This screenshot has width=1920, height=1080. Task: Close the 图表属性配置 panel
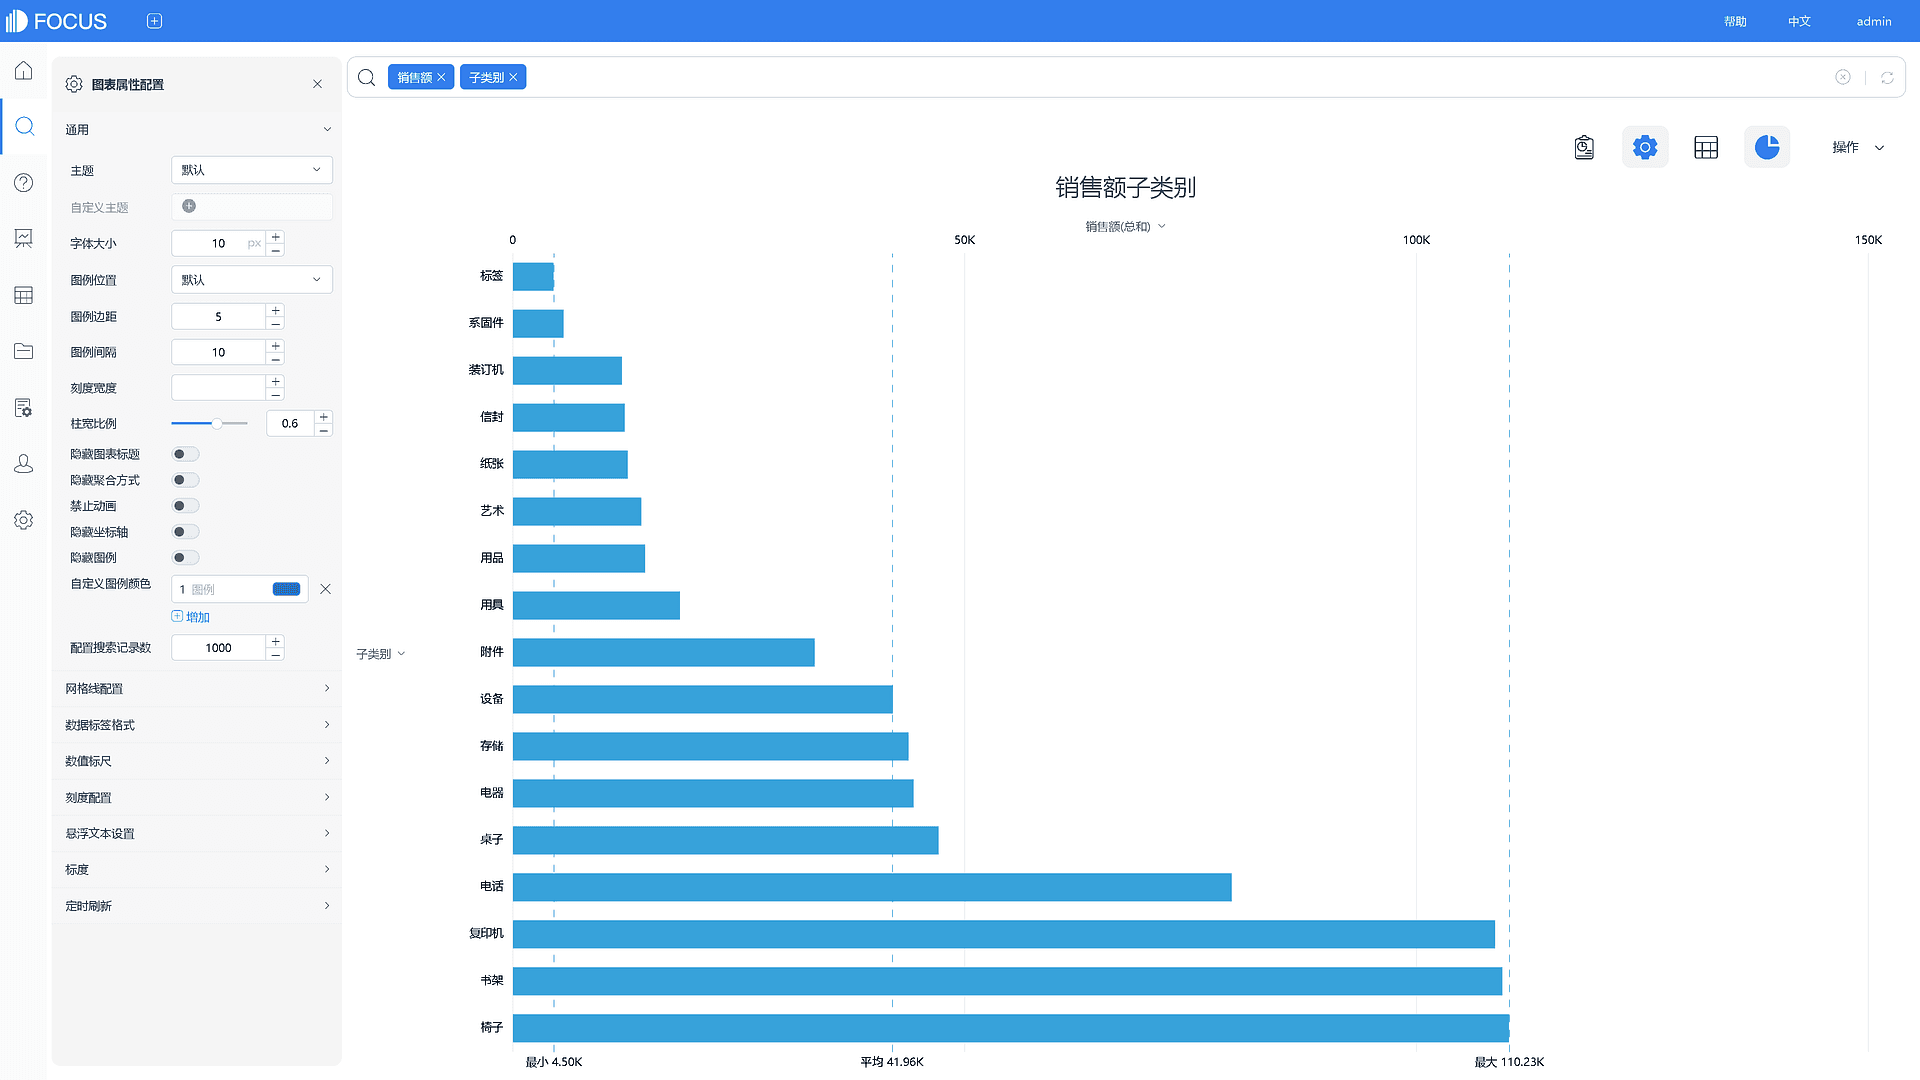(317, 84)
